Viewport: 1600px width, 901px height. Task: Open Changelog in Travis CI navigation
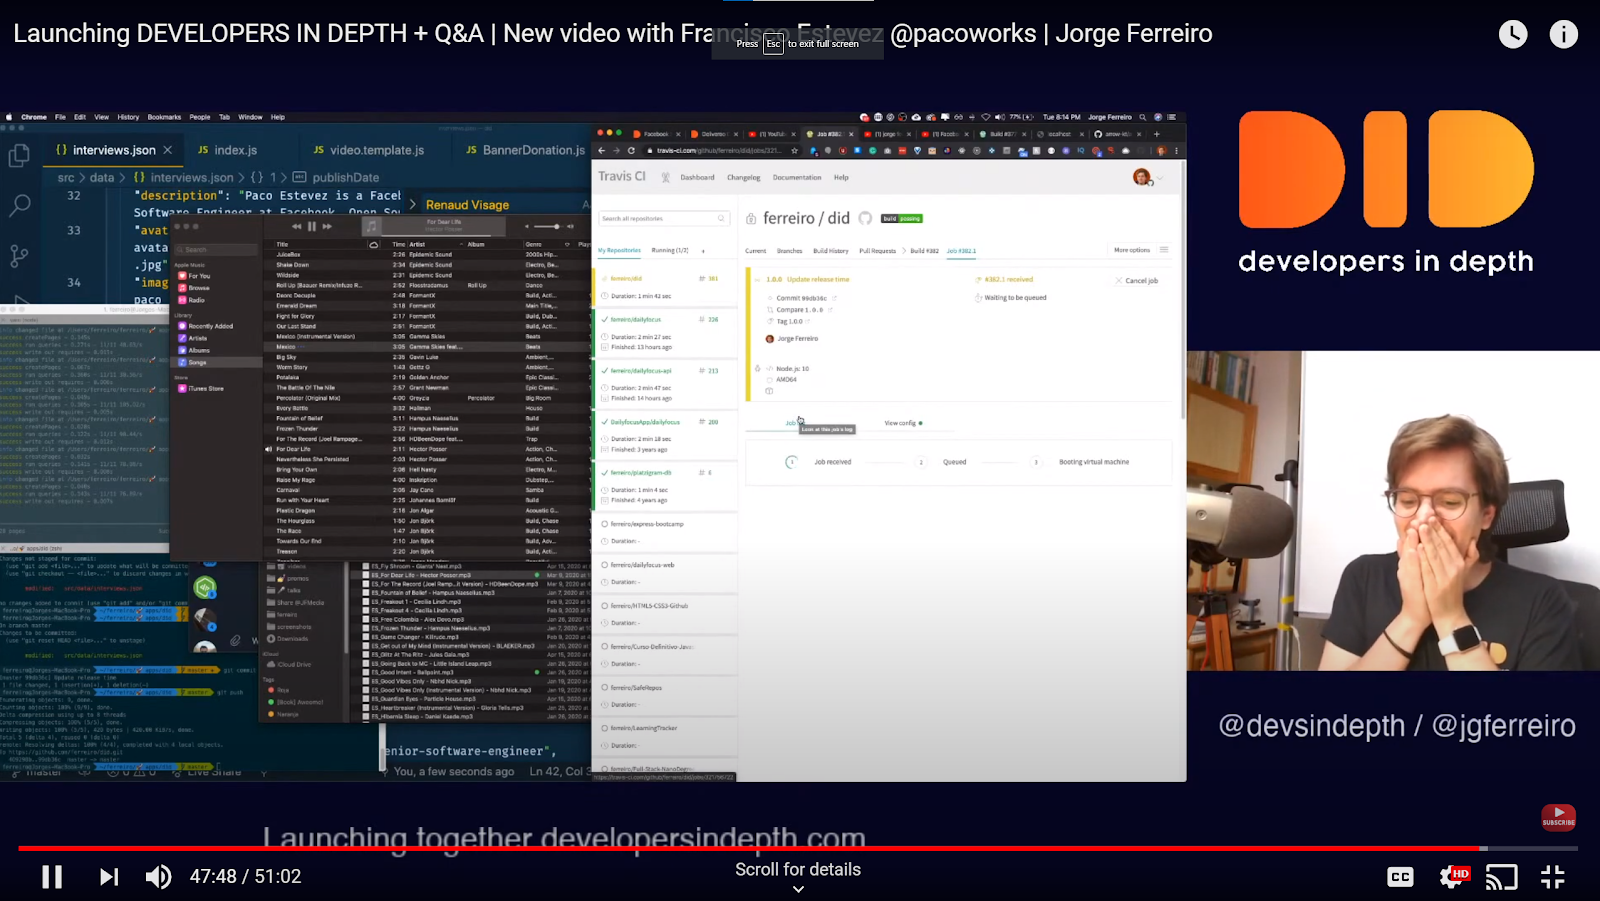click(x=744, y=177)
